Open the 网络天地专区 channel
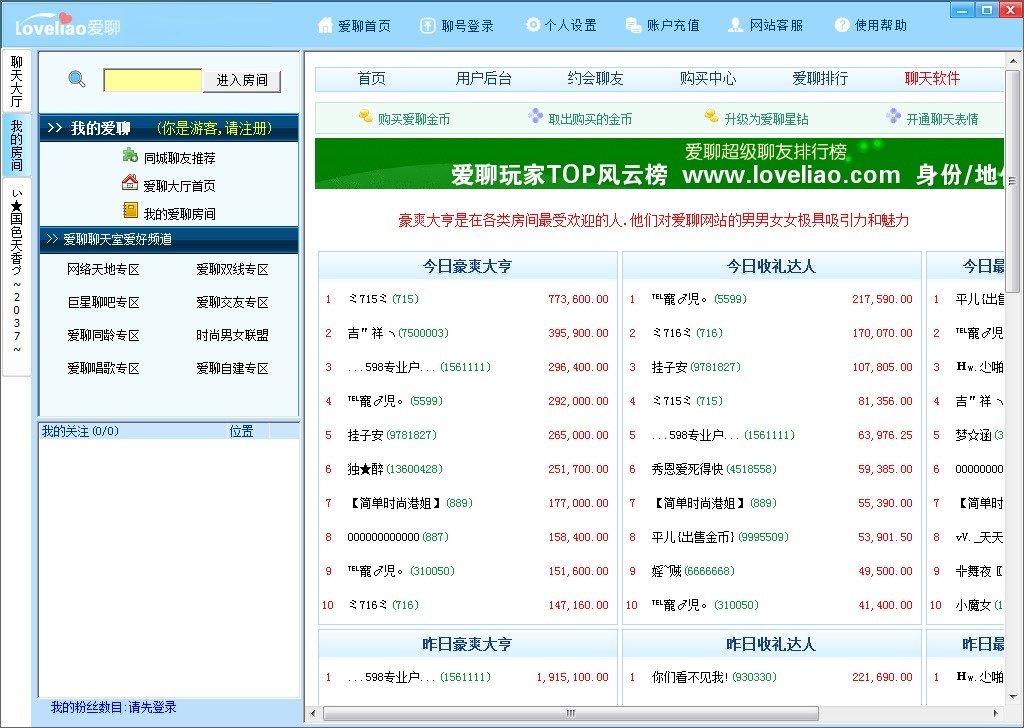The height and width of the screenshot is (728, 1024). (x=103, y=270)
